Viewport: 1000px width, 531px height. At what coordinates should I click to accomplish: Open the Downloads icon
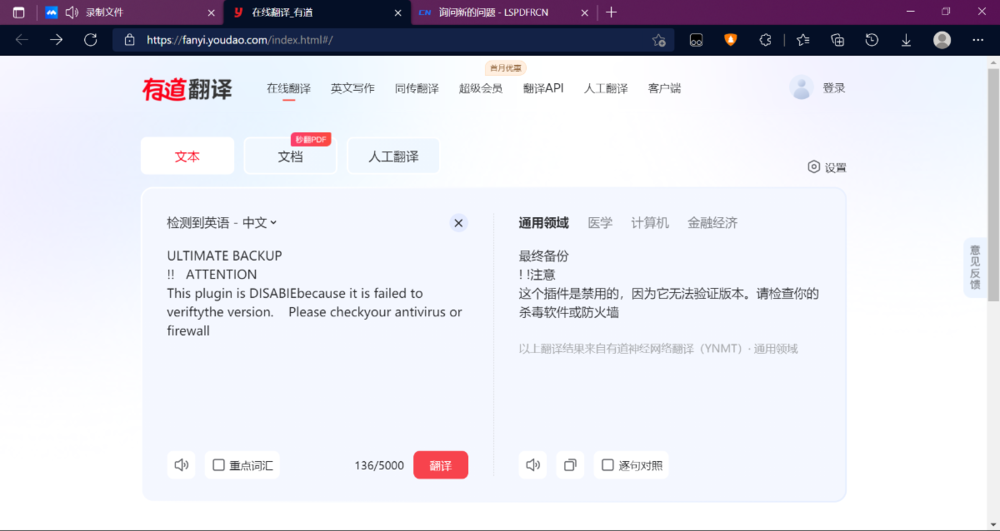pos(906,40)
